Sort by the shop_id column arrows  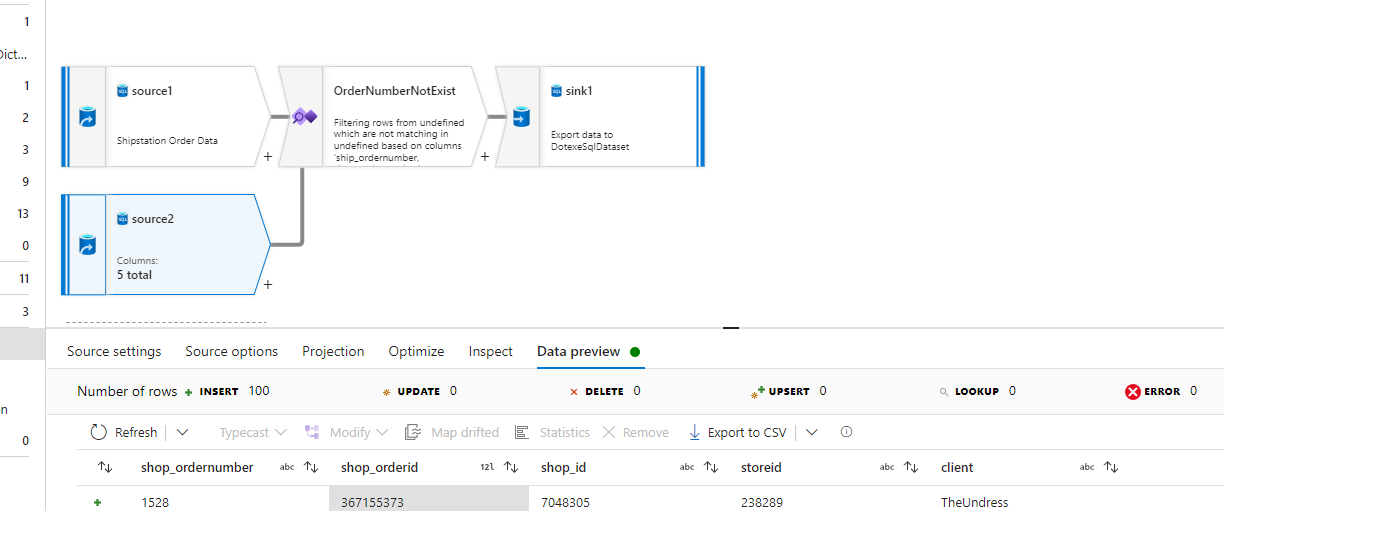pos(711,467)
